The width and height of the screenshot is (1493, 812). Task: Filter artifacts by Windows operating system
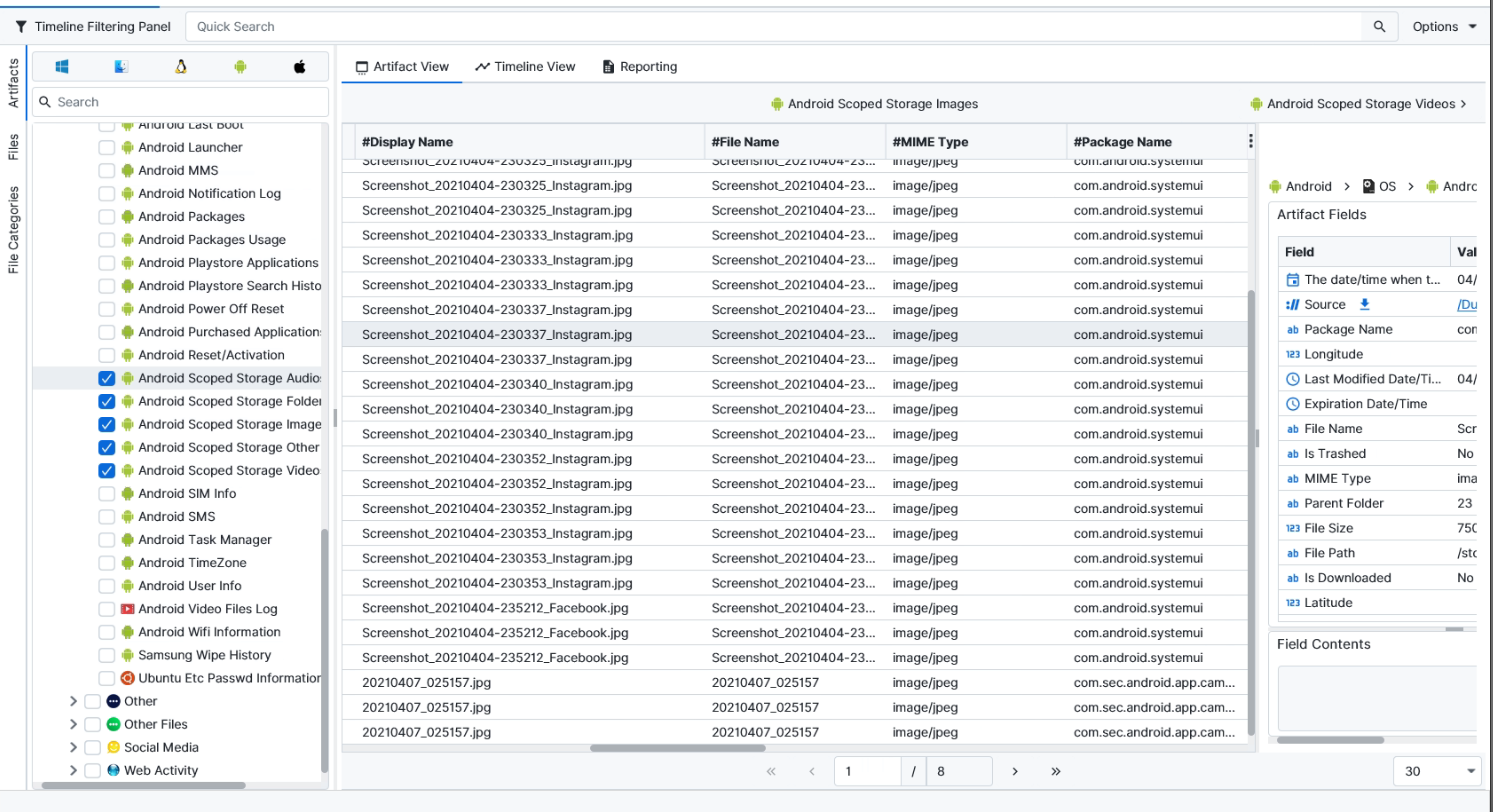coord(62,66)
